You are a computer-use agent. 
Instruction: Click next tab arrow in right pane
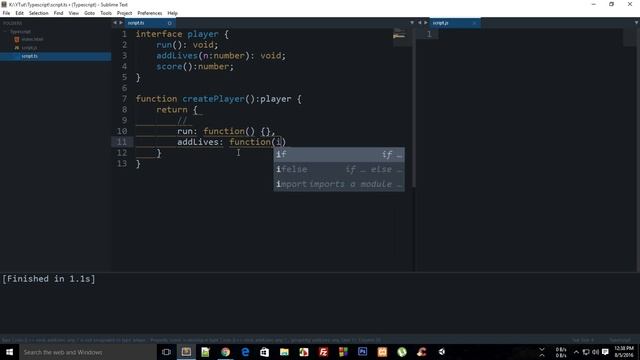click(426, 23)
